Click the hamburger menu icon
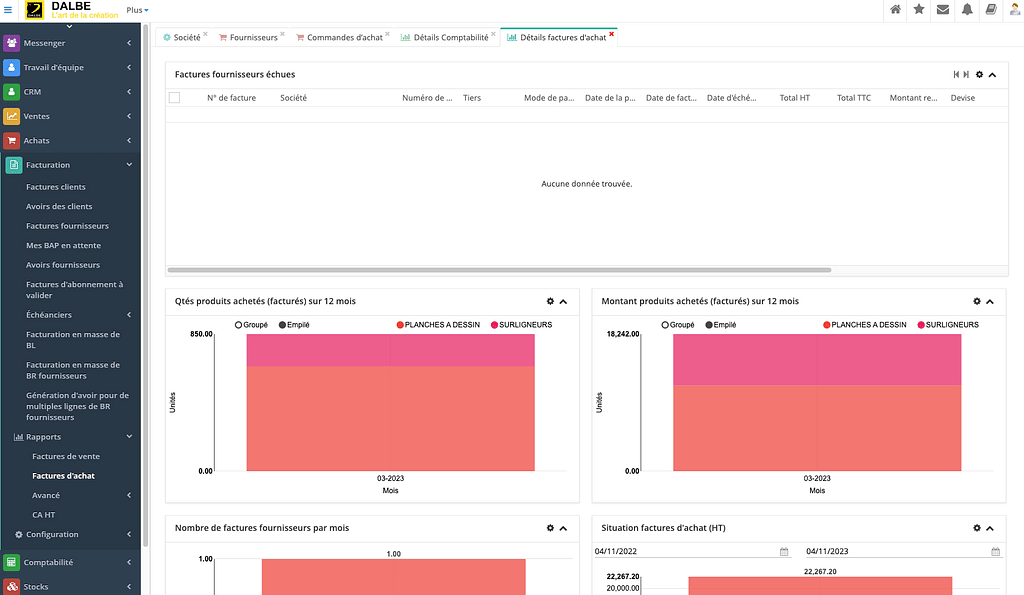The image size is (1024, 595). [9, 10]
